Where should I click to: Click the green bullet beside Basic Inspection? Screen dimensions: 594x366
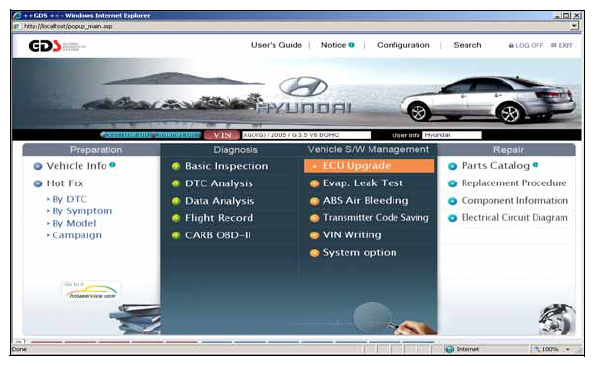point(176,166)
